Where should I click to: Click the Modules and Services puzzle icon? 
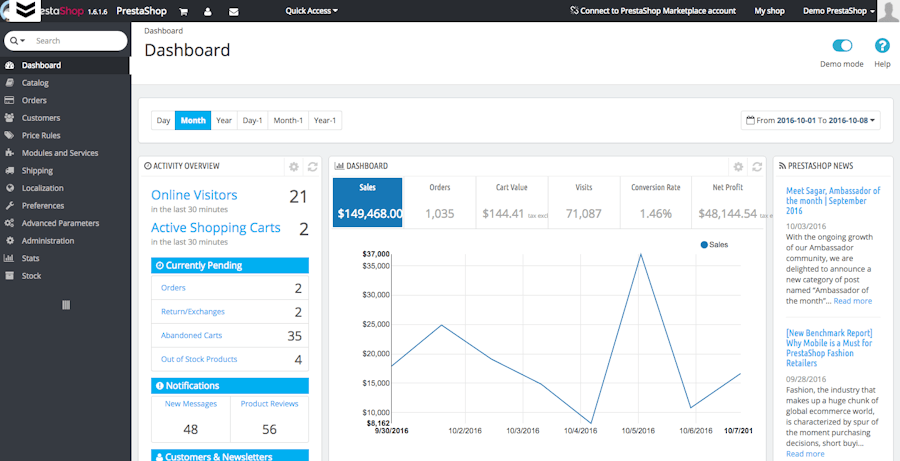(x=9, y=153)
